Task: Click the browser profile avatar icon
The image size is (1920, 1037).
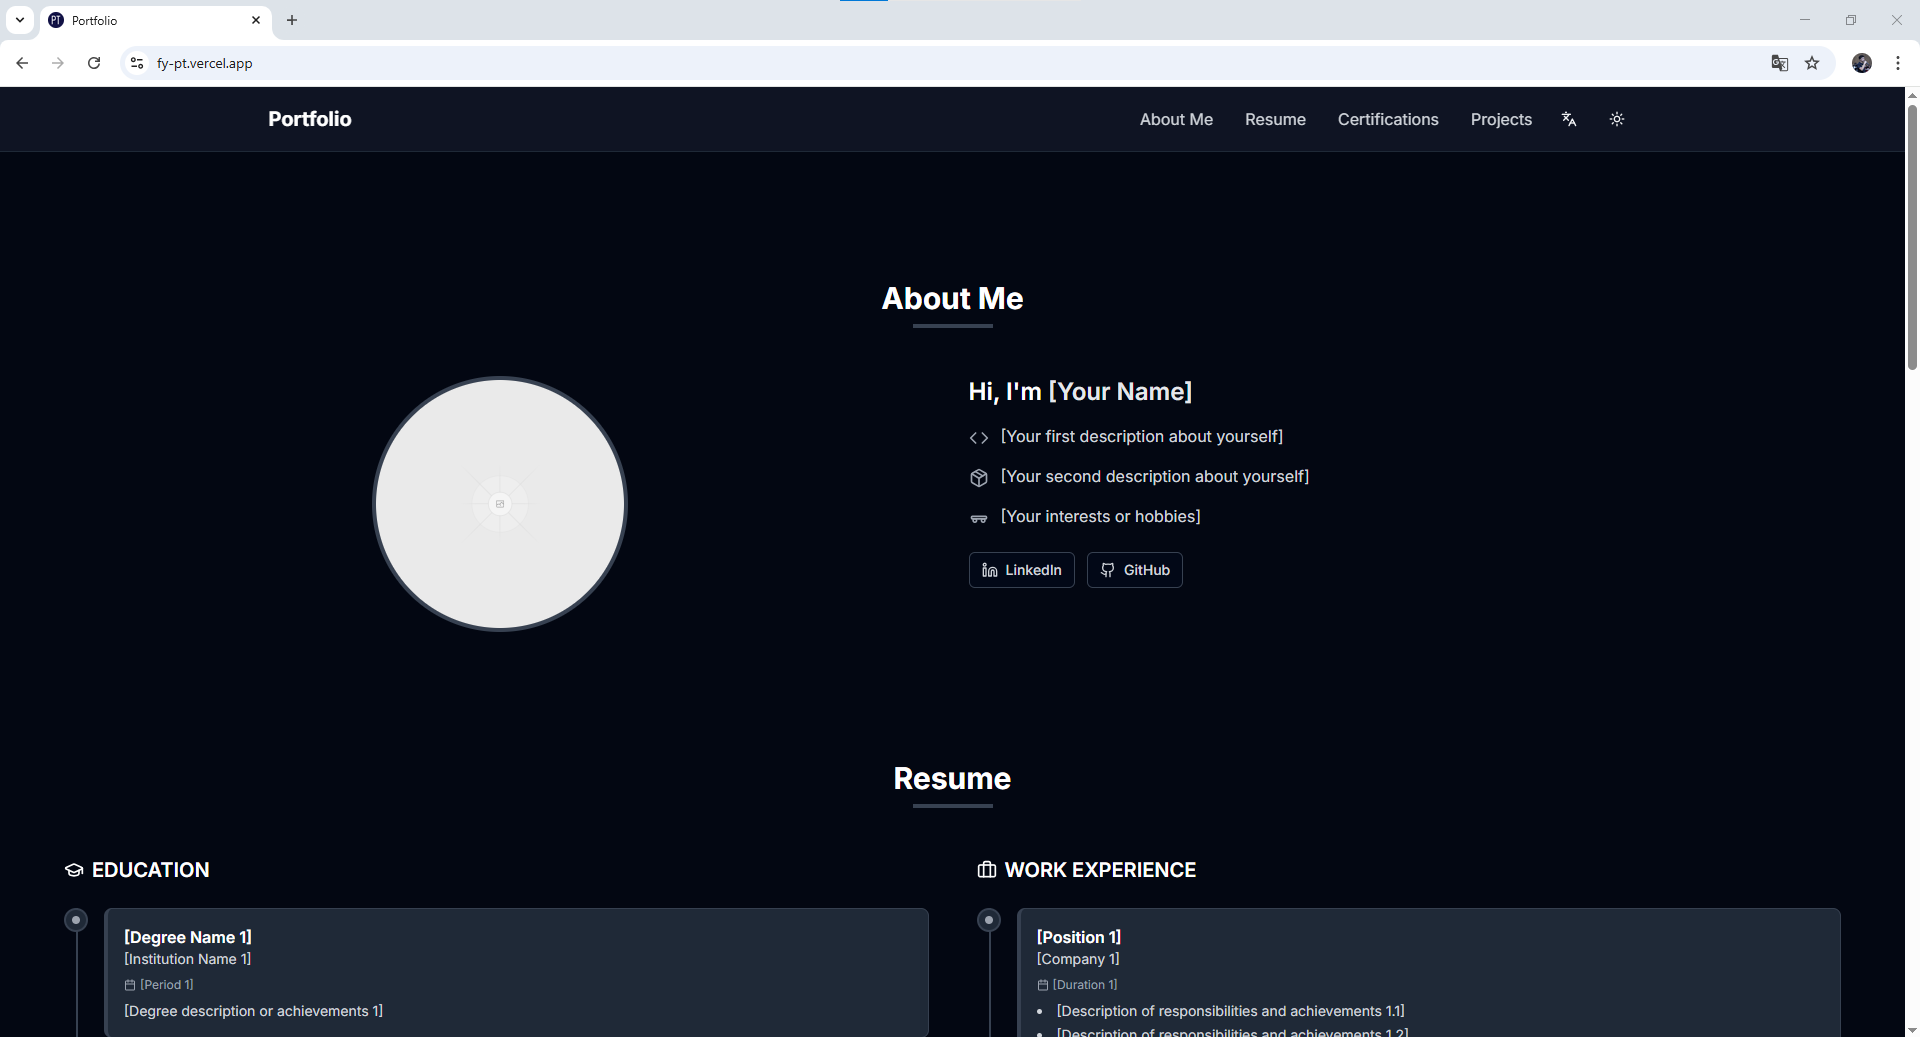Action: click(x=1863, y=63)
